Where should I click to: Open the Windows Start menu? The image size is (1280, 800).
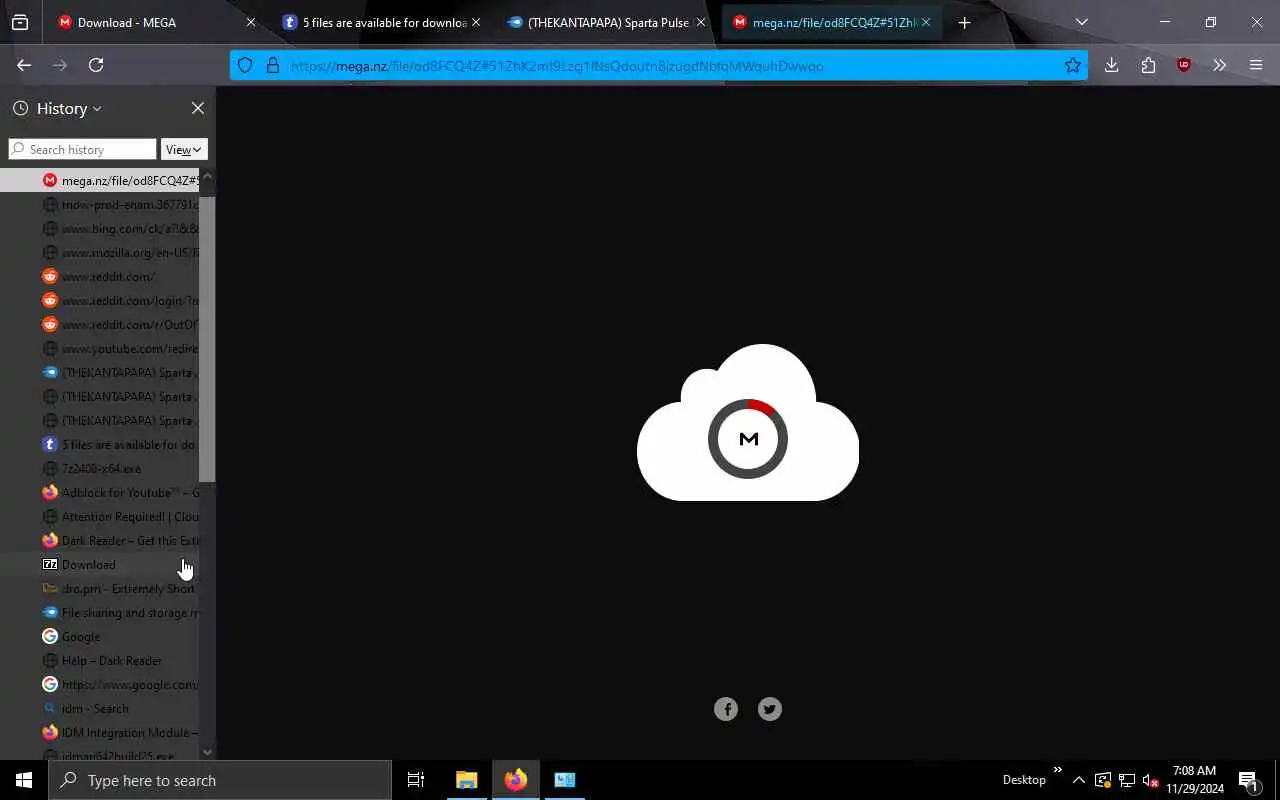(x=24, y=780)
